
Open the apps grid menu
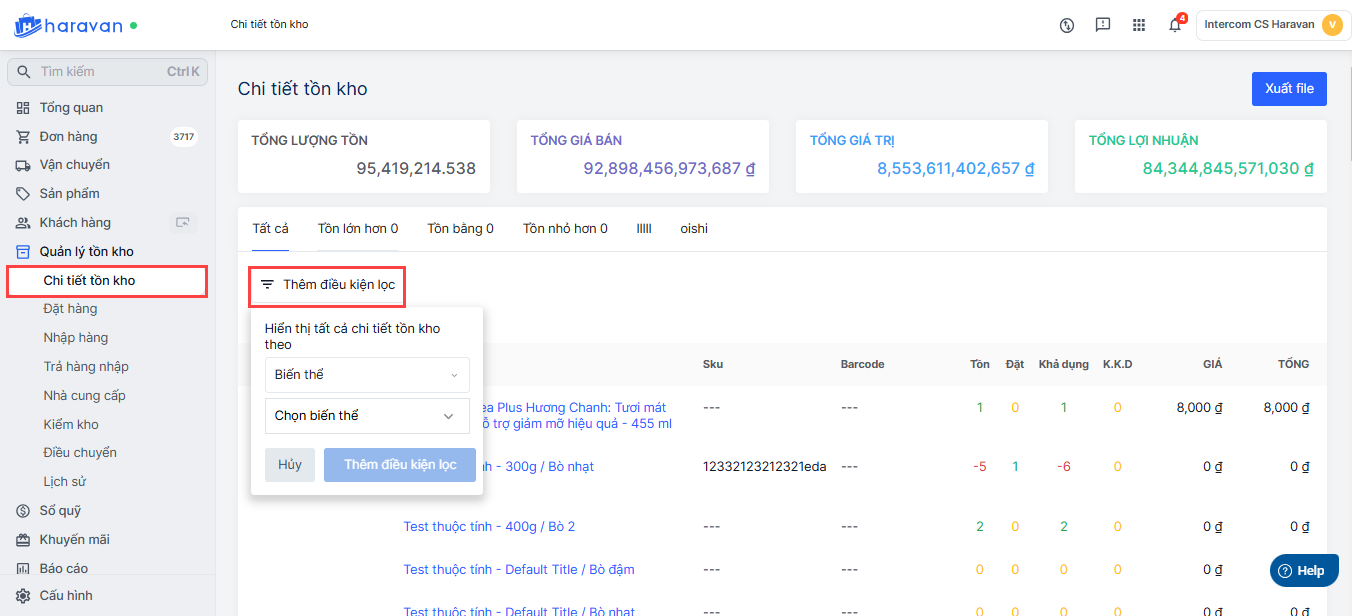click(x=1139, y=25)
